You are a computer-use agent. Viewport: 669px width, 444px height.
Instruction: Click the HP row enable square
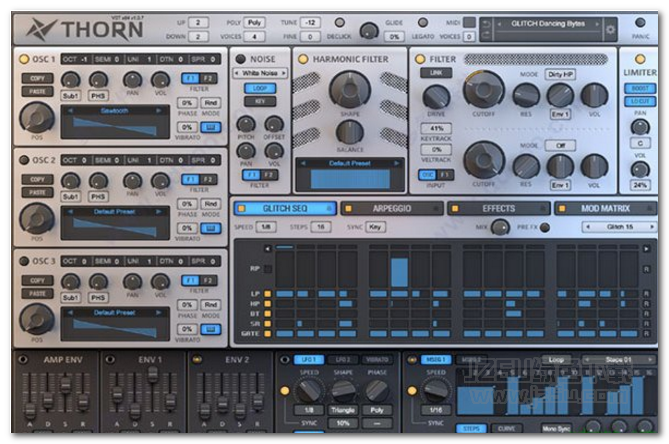[x=268, y=304]
